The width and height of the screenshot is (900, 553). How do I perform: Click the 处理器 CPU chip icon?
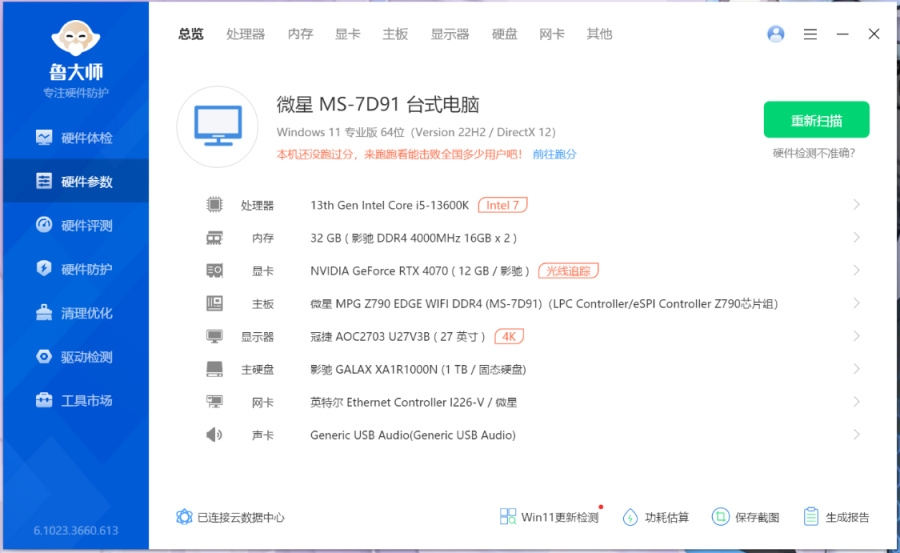[214, 204]
